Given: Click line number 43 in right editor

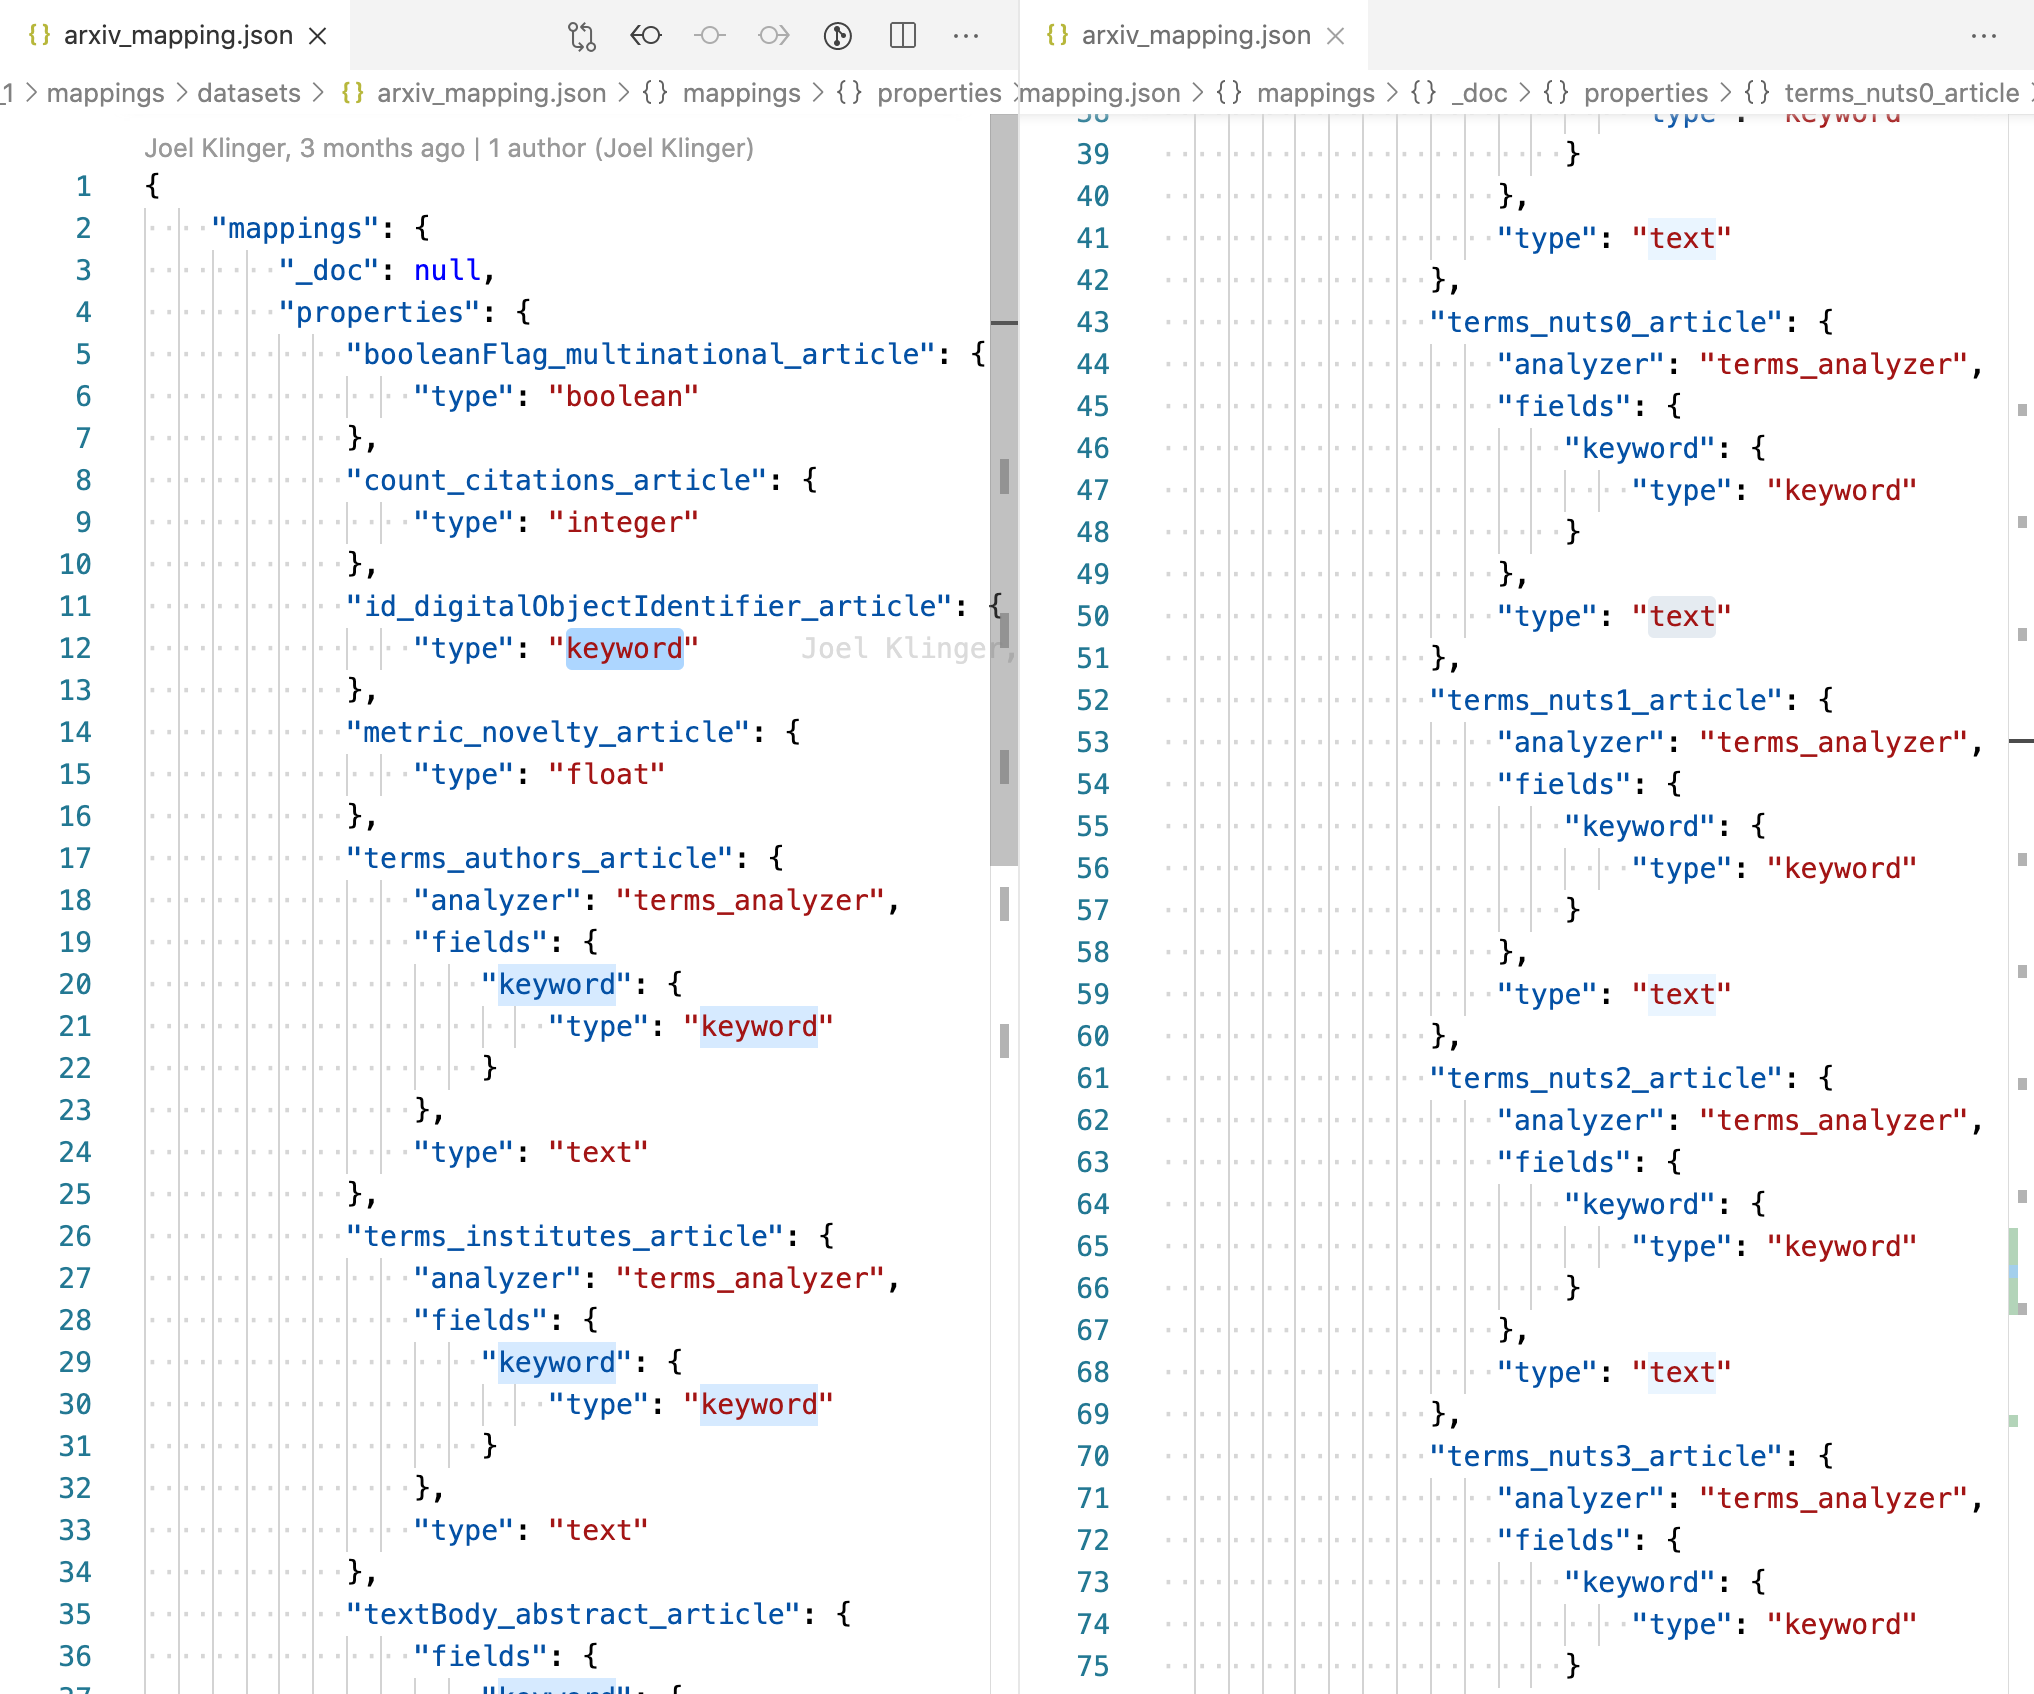Looking at the screenshot, I should (1092, 322).
